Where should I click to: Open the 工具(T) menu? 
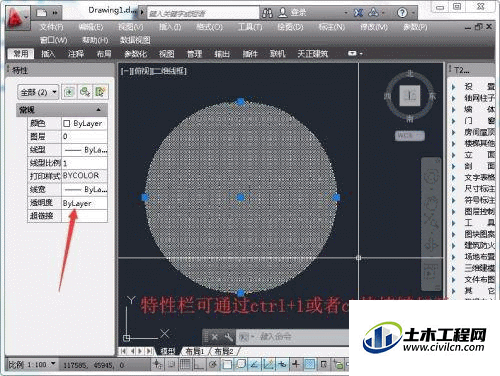point(250,27)
